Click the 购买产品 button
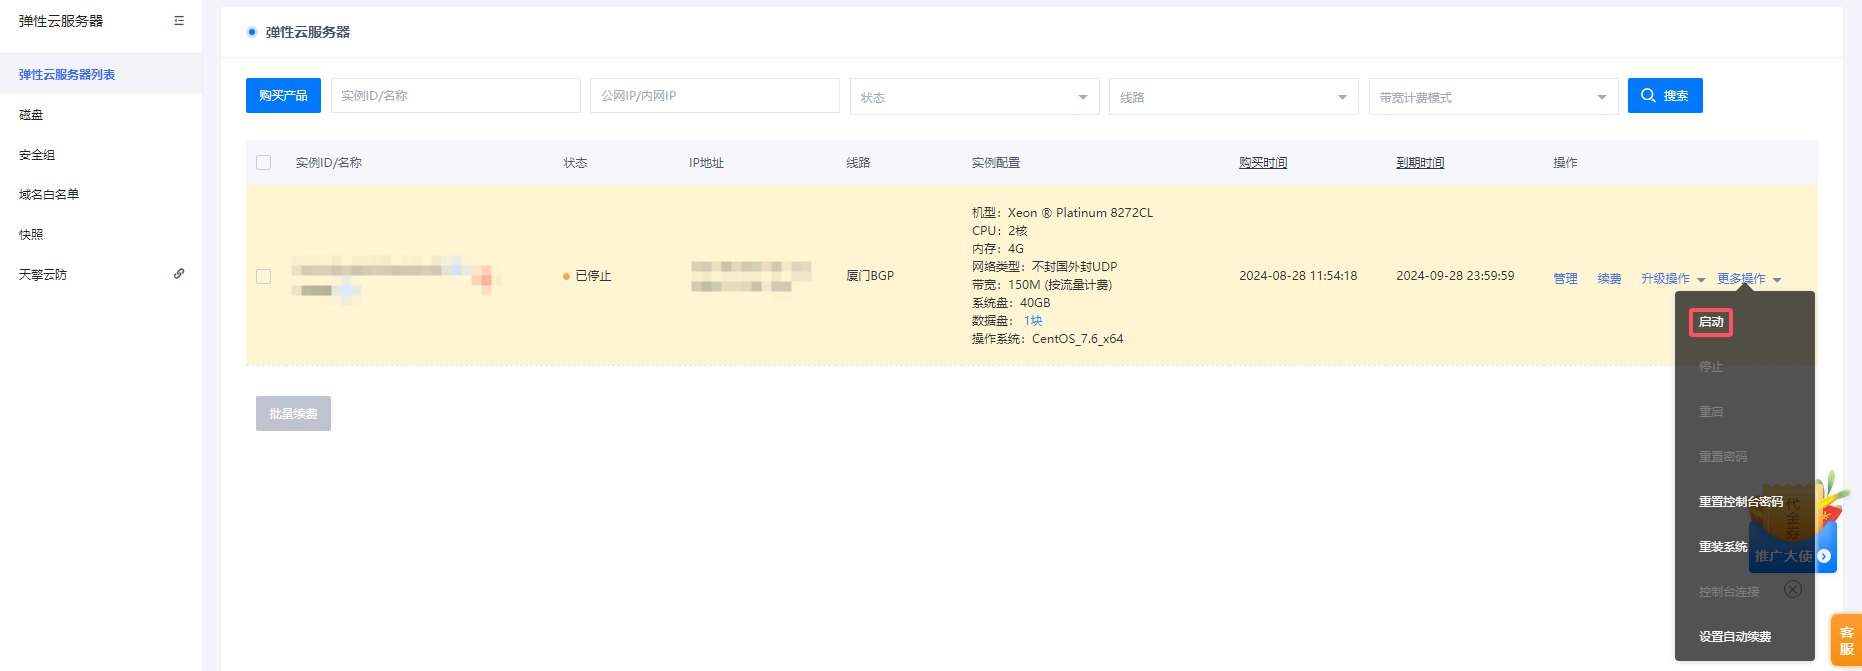1862x671 pixels. click(x=283, y=96)
